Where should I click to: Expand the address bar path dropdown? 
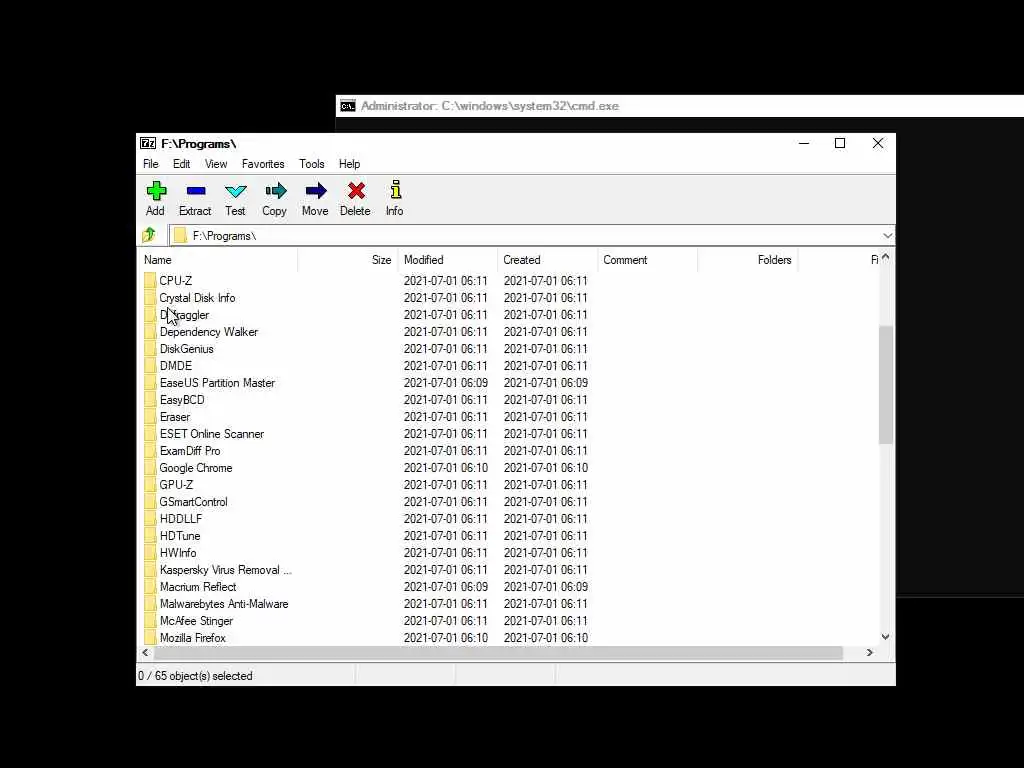point(887,236)
